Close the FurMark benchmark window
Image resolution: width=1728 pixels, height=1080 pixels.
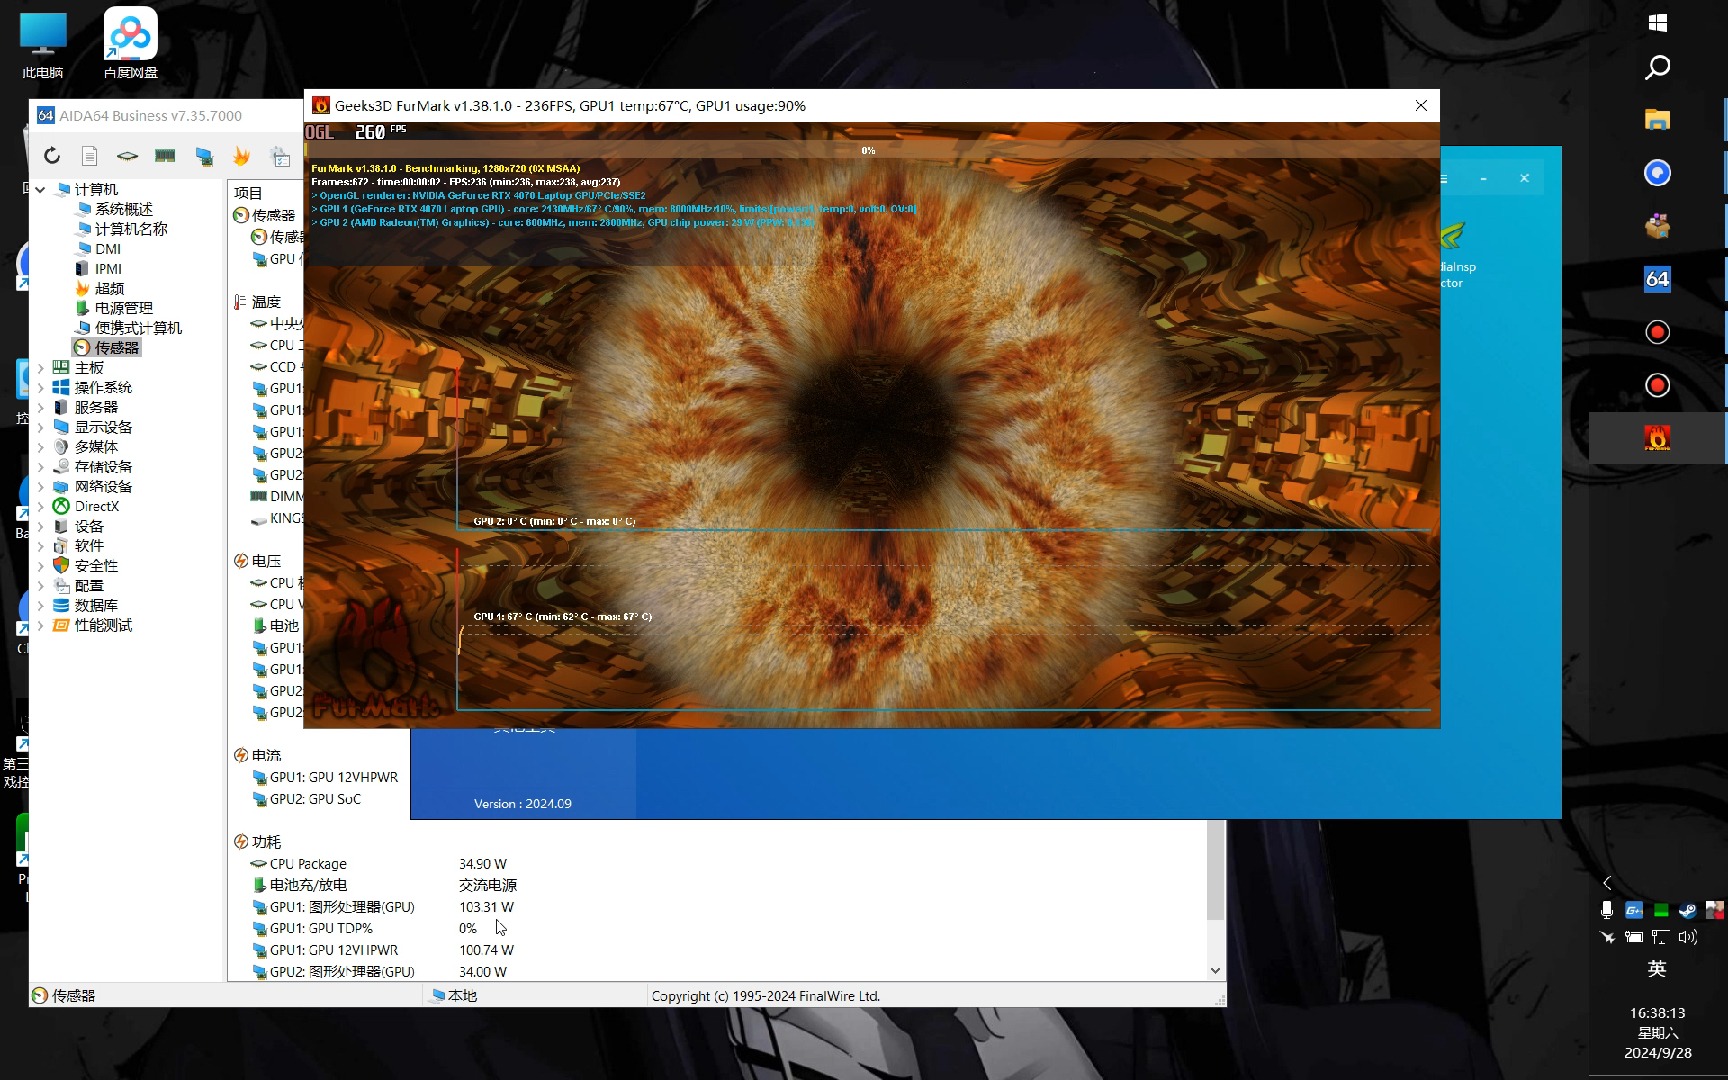1421,106
